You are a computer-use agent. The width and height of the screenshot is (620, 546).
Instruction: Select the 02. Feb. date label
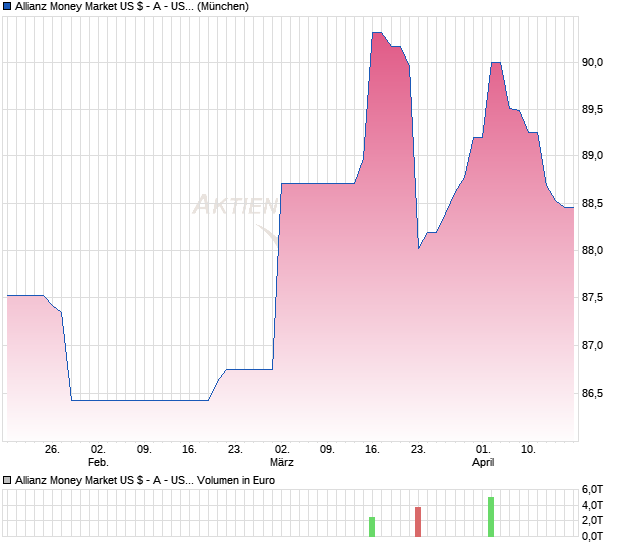tap(97, 456)
